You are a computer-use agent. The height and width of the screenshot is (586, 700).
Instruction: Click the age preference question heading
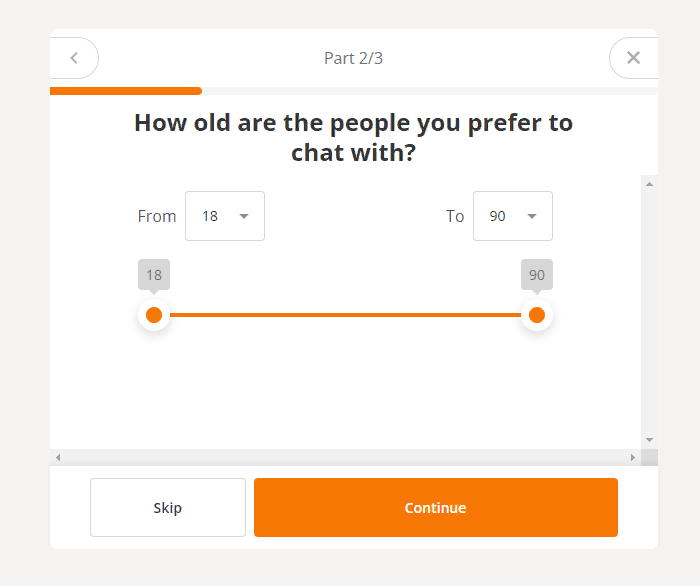pos(353,138)
